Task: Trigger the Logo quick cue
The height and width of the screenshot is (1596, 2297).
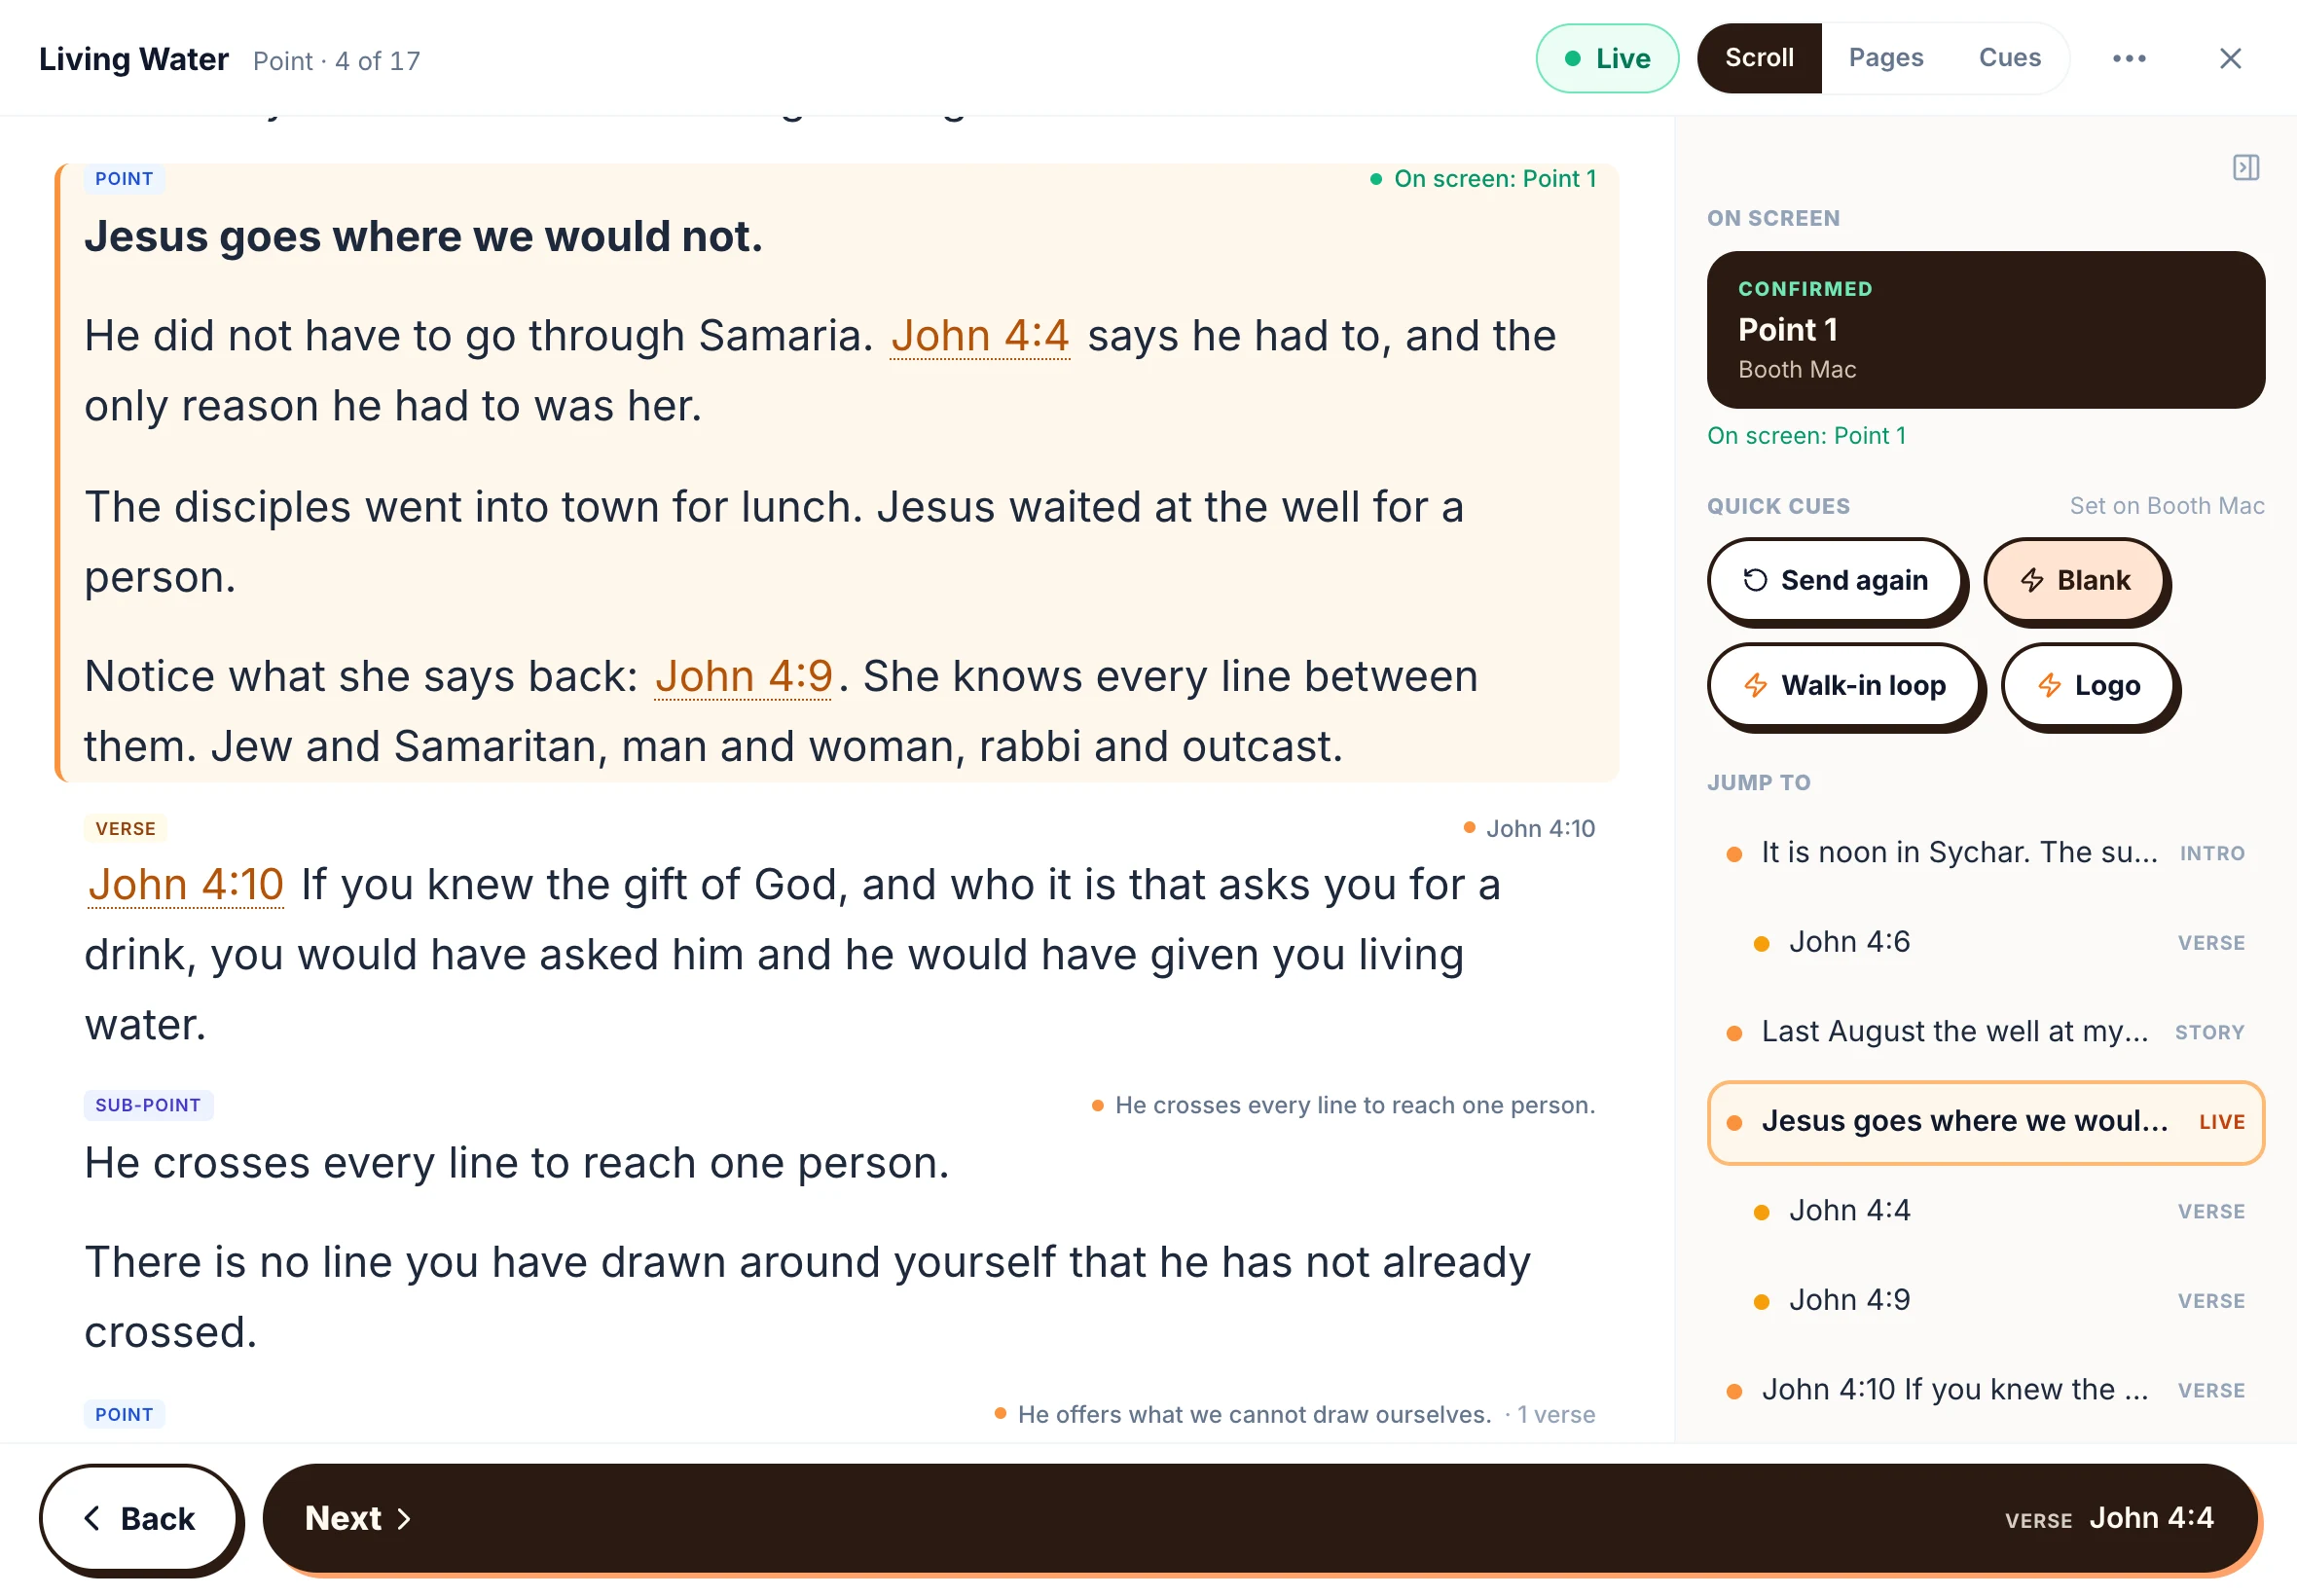Action: click(2088, 685)
